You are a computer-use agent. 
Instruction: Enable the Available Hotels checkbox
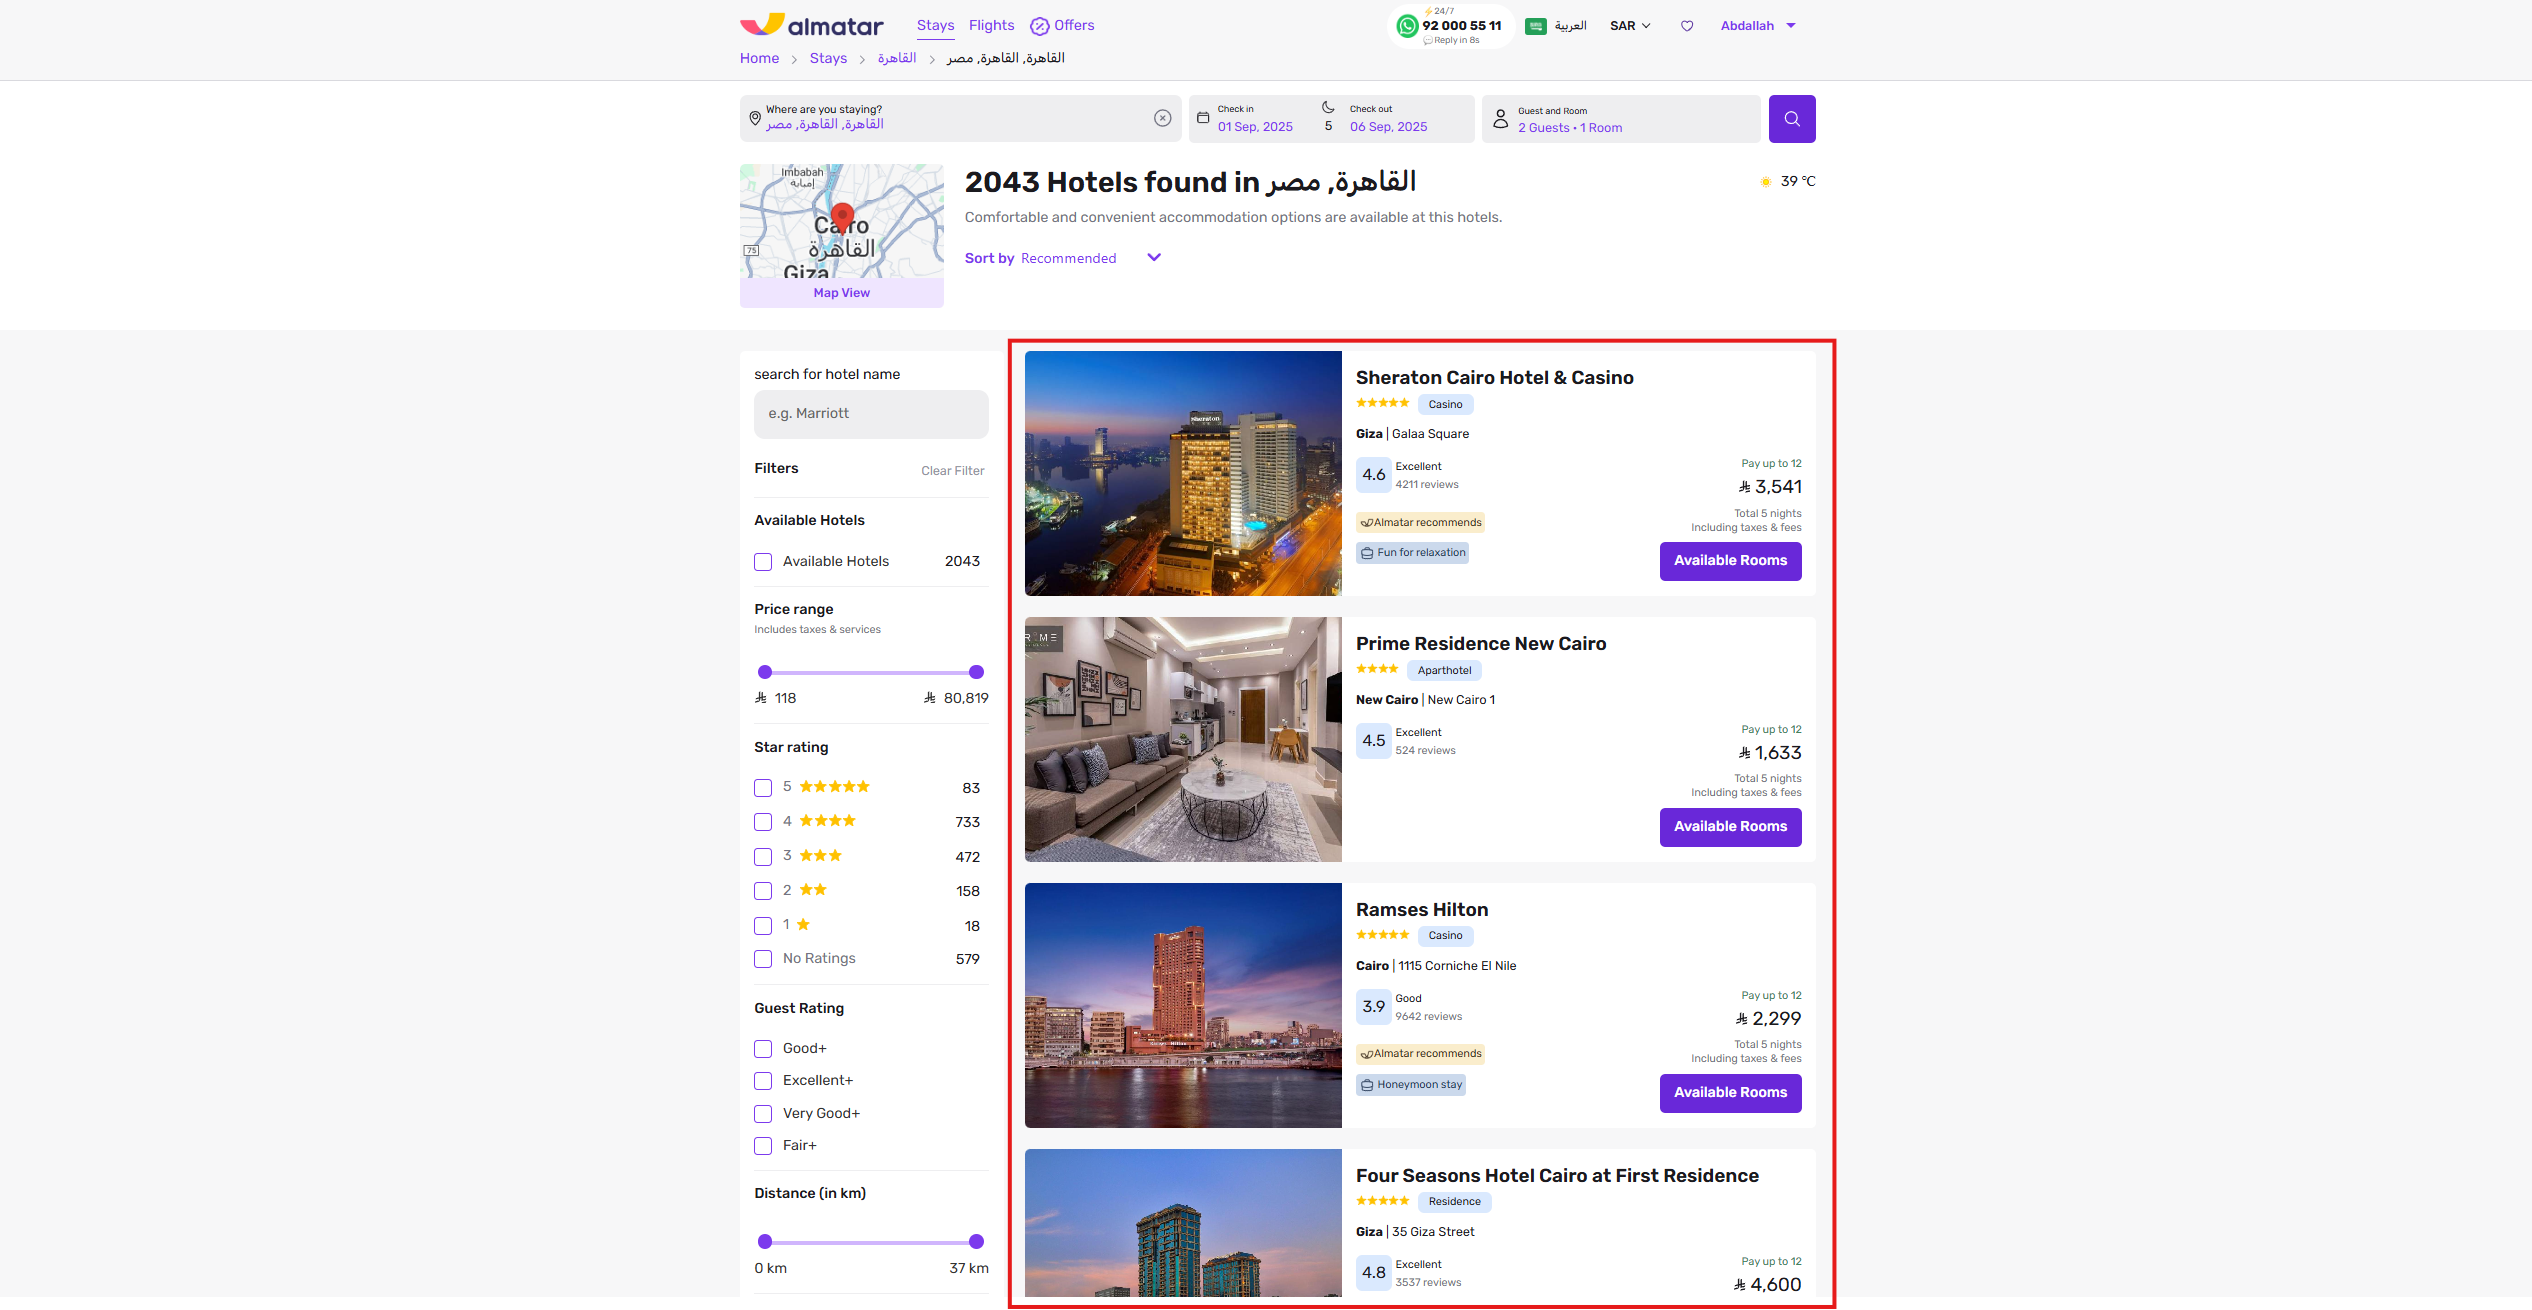[x=763, y=562]
